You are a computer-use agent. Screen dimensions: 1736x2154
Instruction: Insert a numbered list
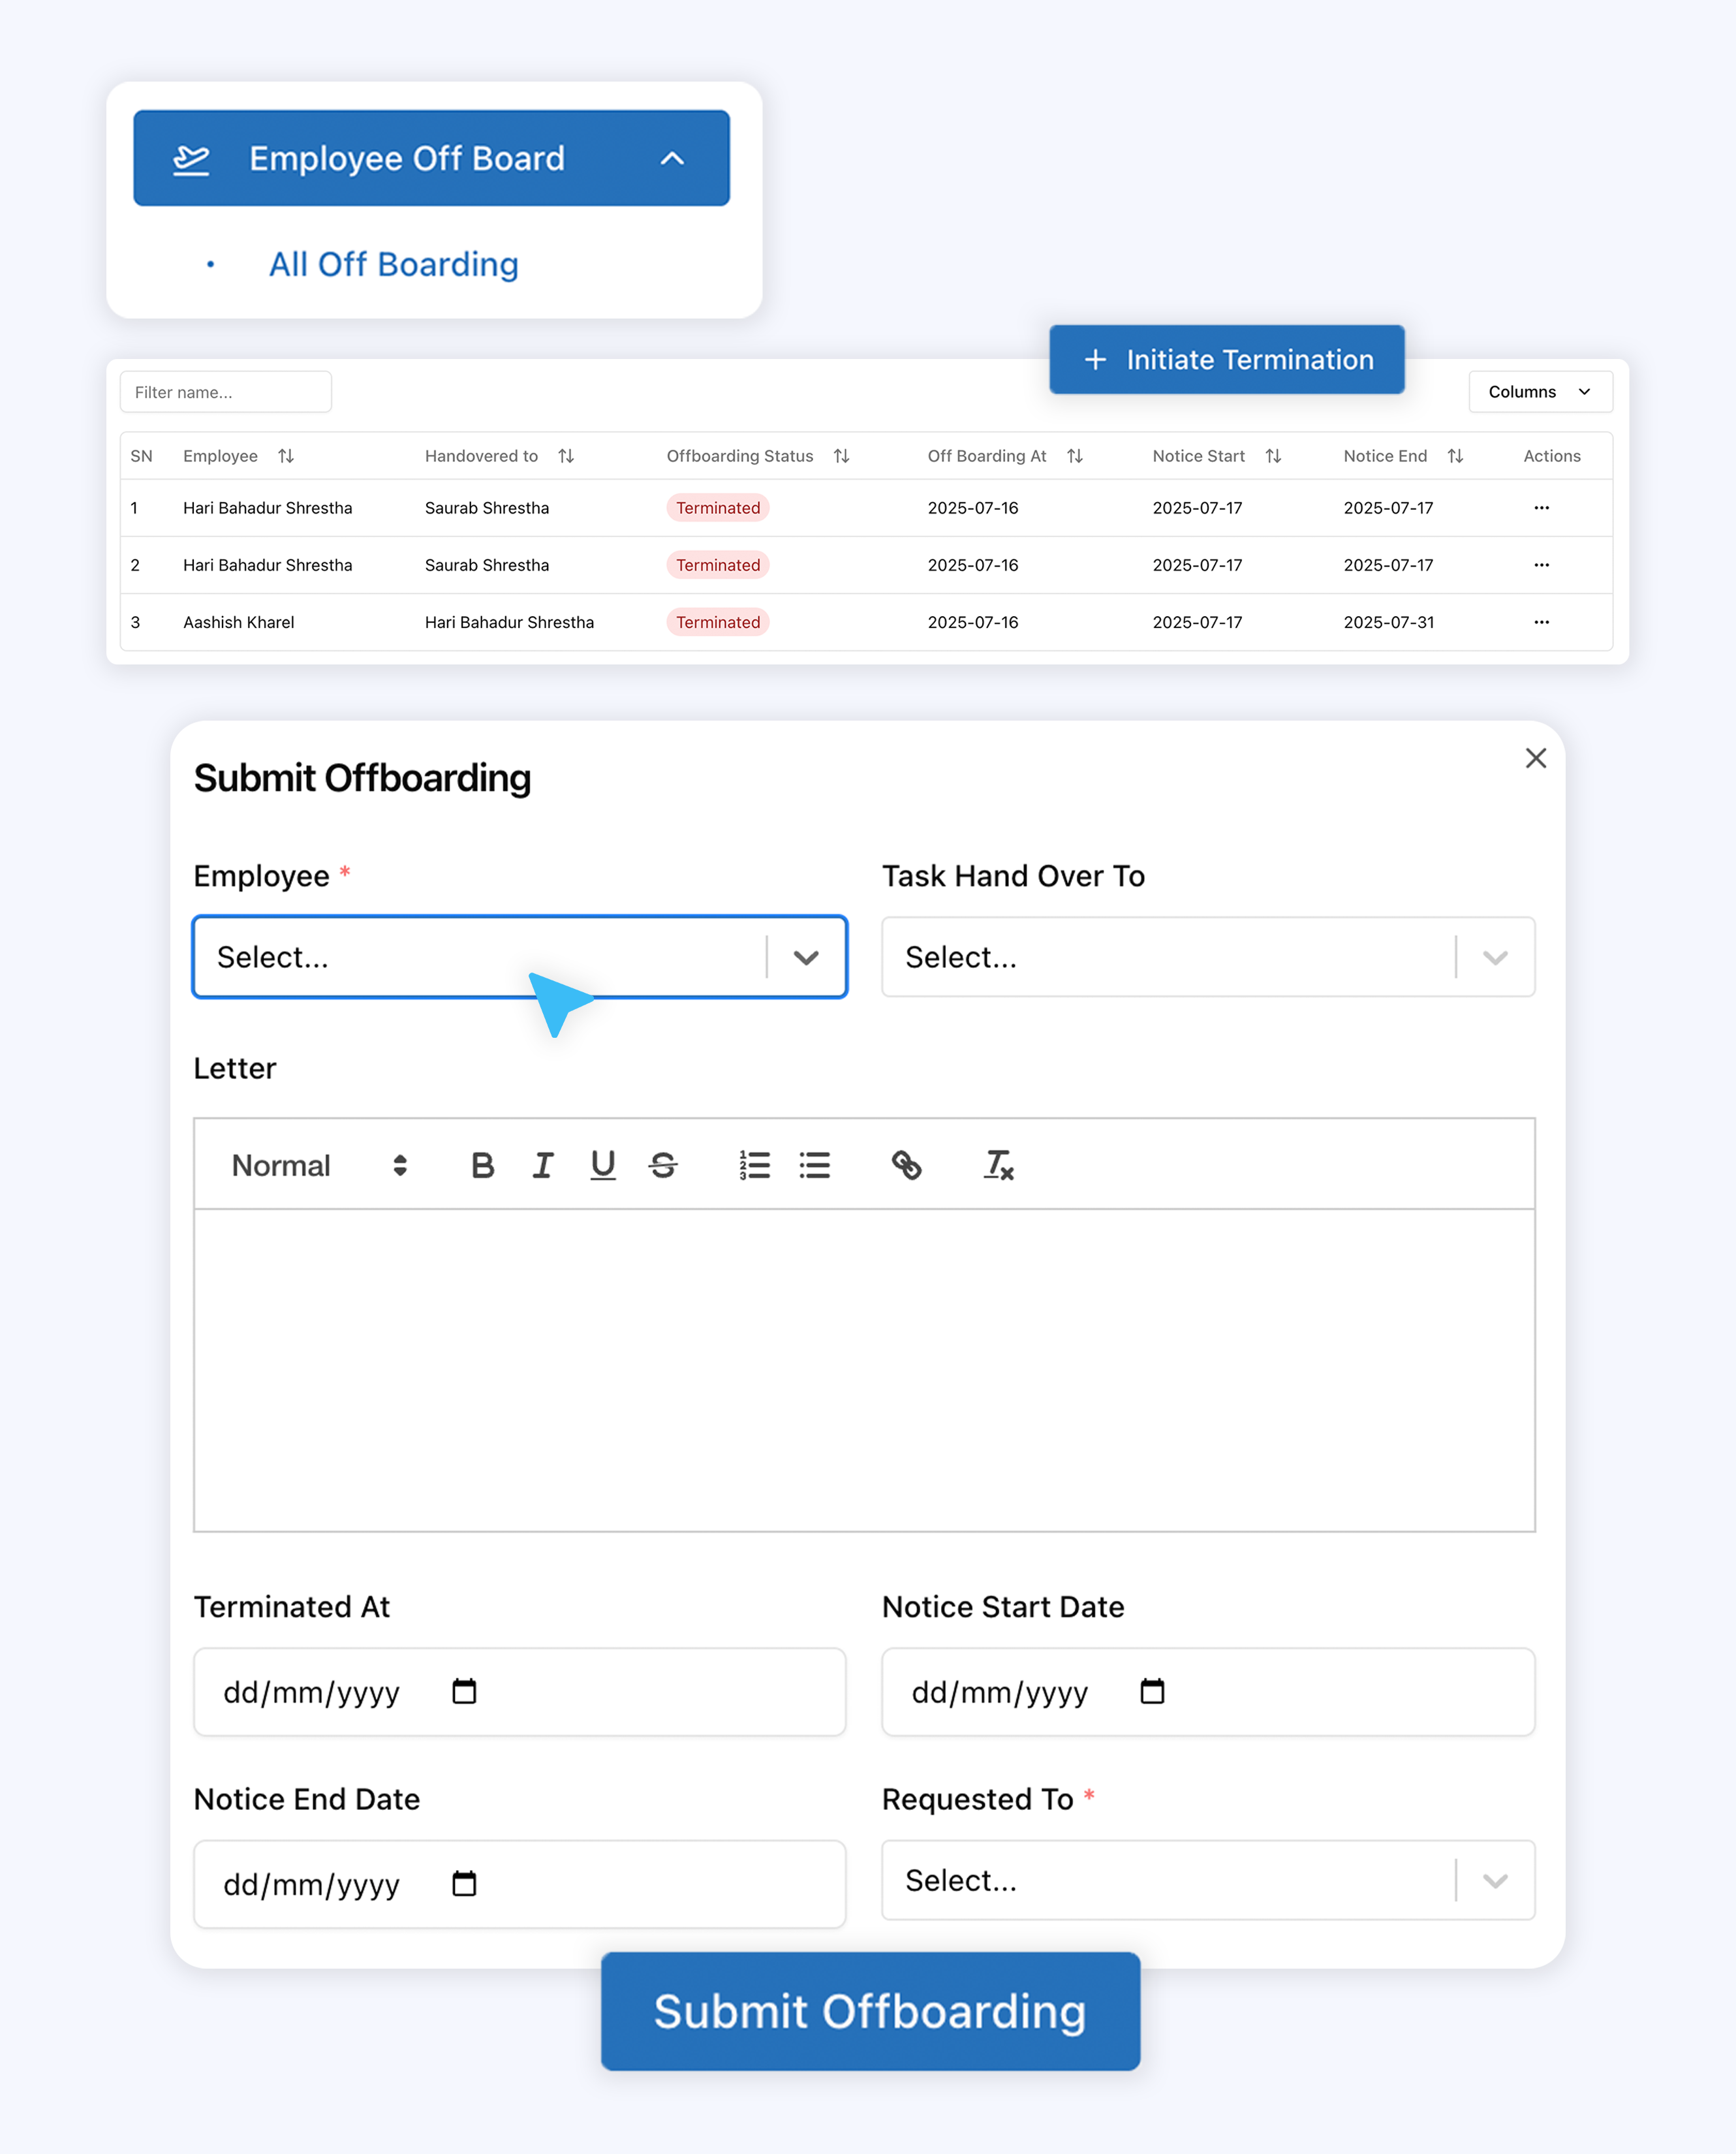pos(754,1165)
